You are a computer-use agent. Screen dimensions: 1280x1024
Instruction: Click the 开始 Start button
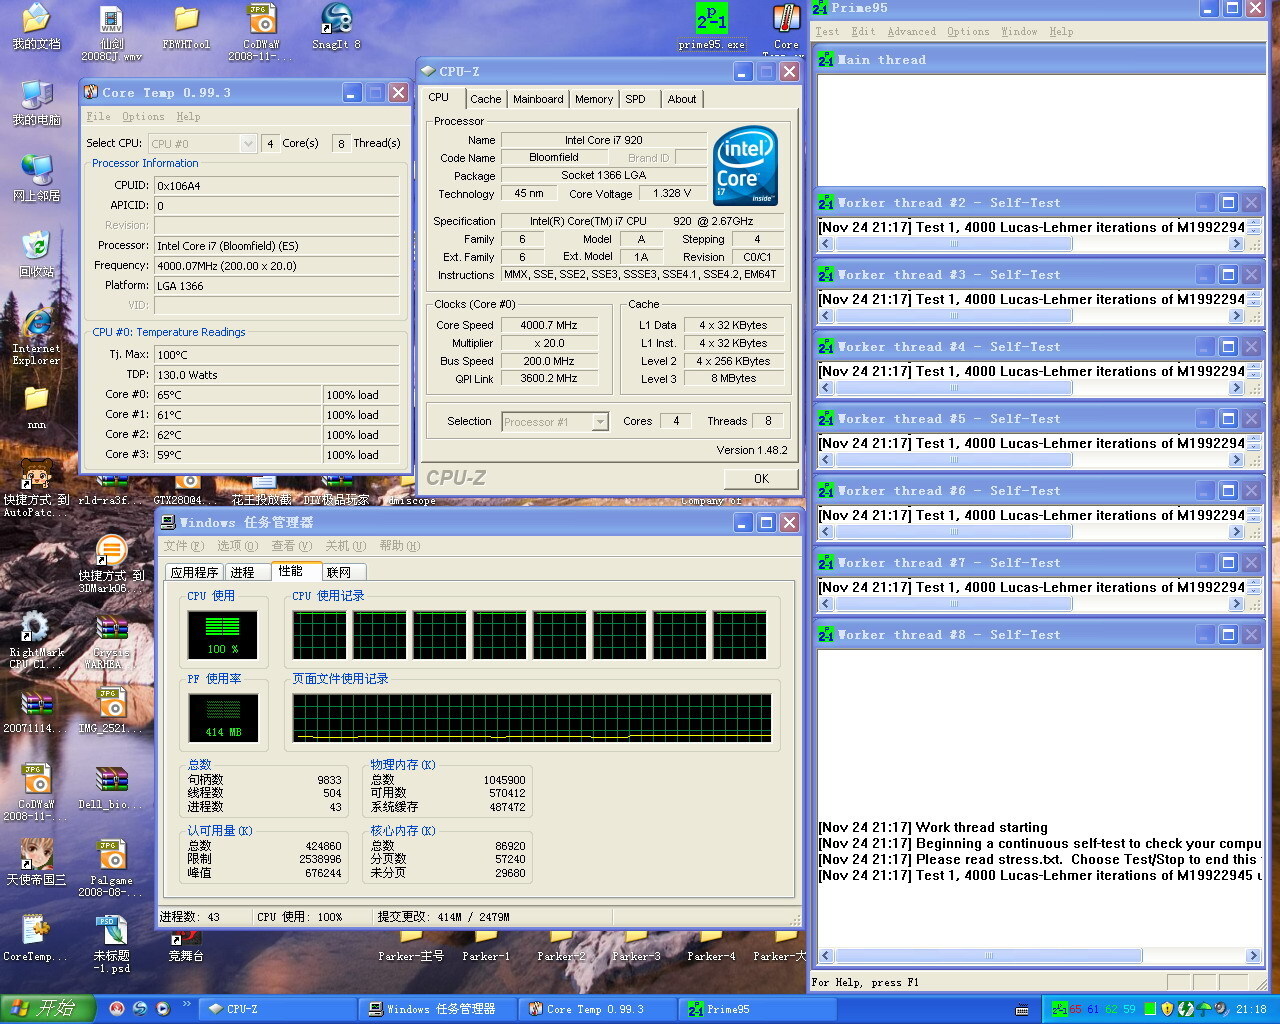point(45,1008)
